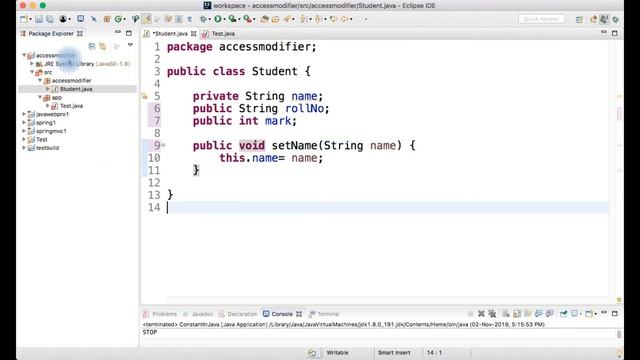Click the Back navigation arrow icon
The height and width of the screenshot is (360, 640).
[x=345, y=19]
